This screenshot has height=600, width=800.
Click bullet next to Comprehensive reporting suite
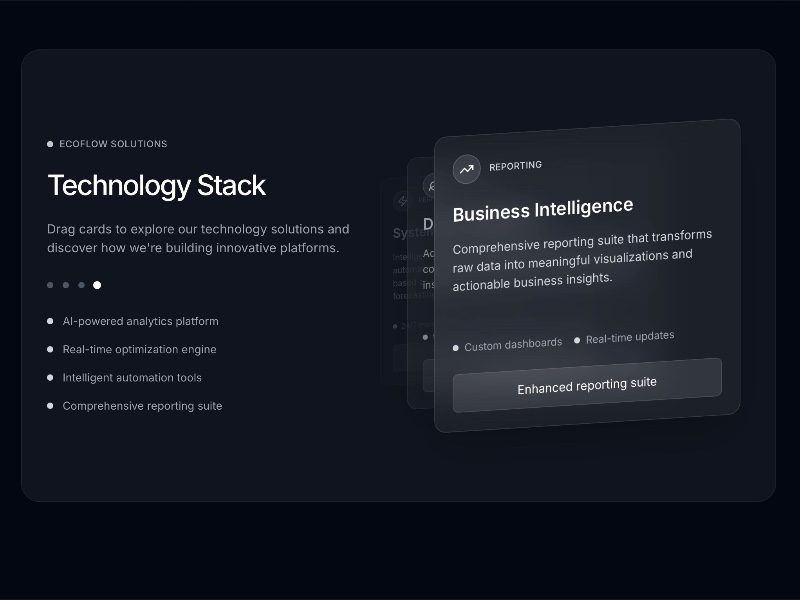[x=50, y=406]
